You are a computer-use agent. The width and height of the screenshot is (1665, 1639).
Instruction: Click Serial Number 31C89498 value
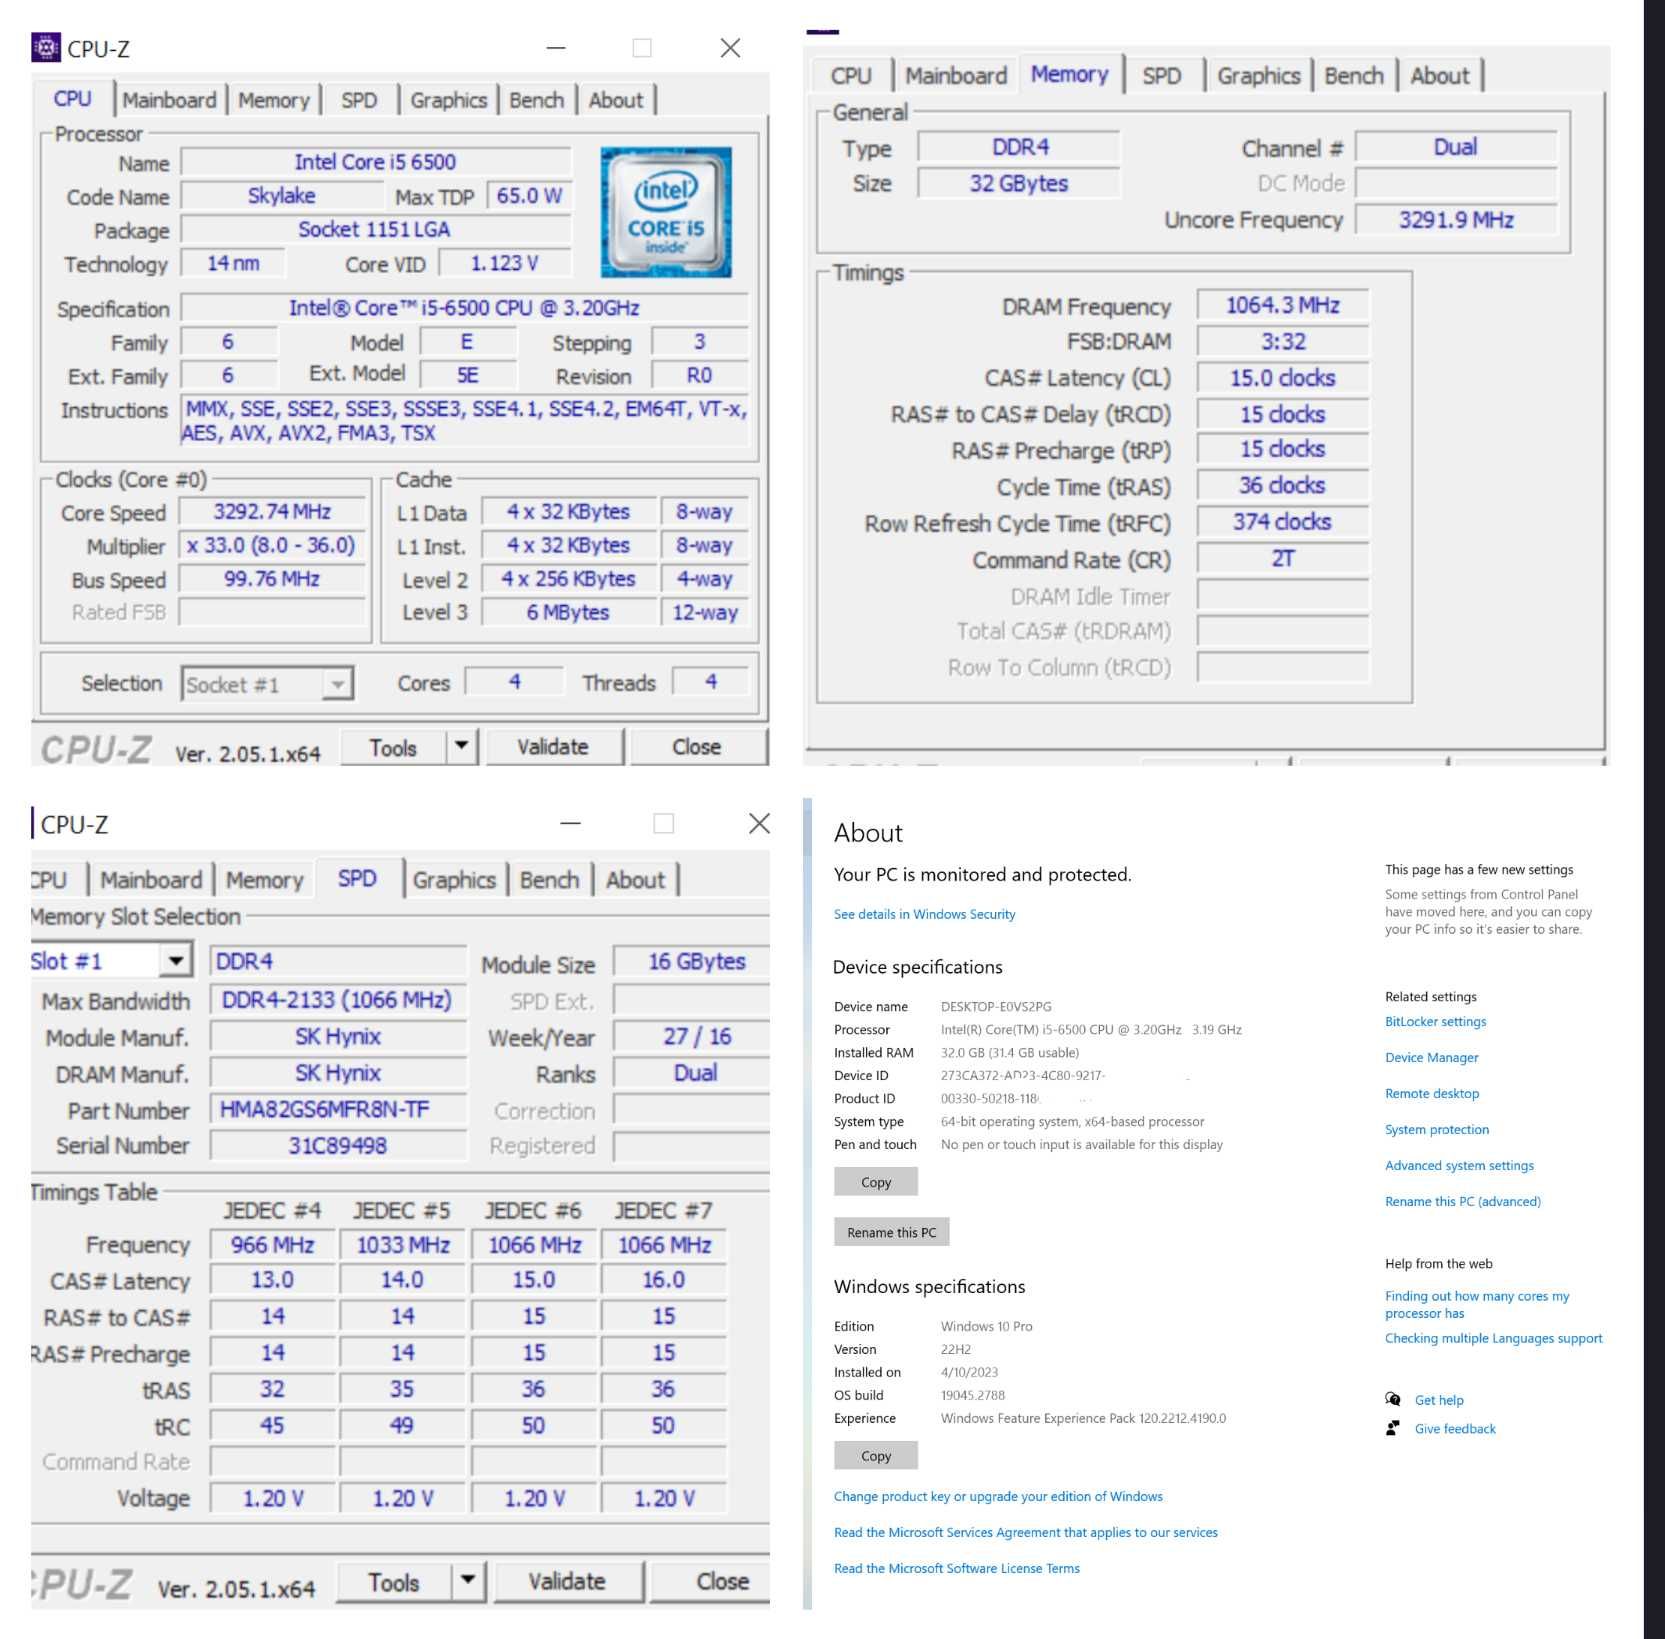pos(338,1145)
